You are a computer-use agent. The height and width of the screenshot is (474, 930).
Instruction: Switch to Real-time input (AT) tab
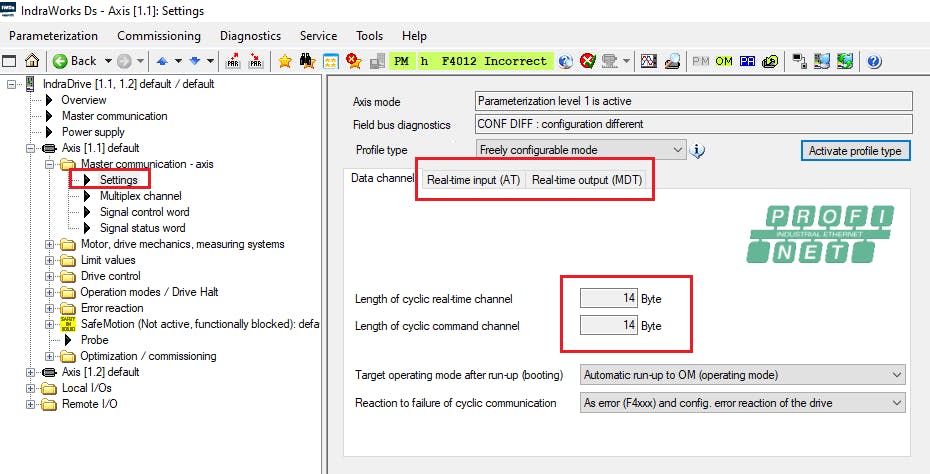pos(473,180)
